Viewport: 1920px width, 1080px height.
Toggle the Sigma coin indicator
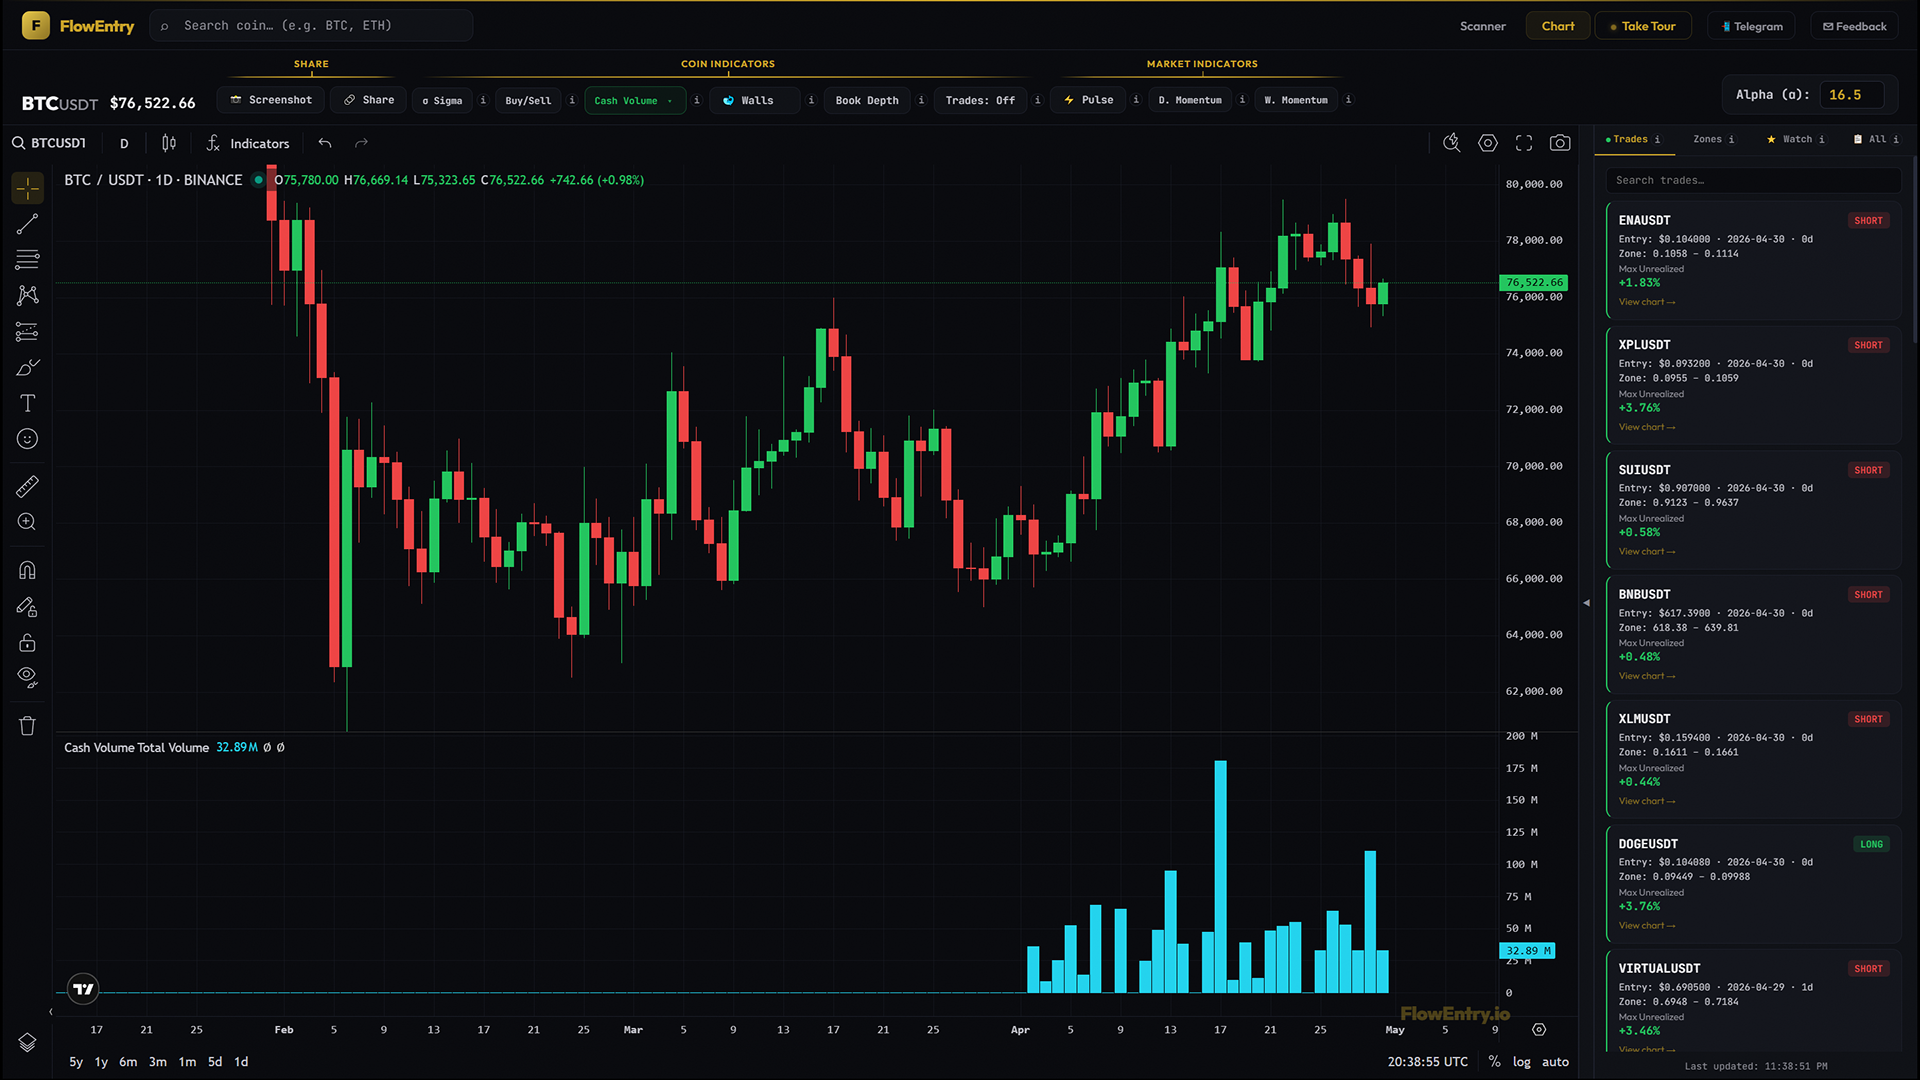(x=443, y=100)
